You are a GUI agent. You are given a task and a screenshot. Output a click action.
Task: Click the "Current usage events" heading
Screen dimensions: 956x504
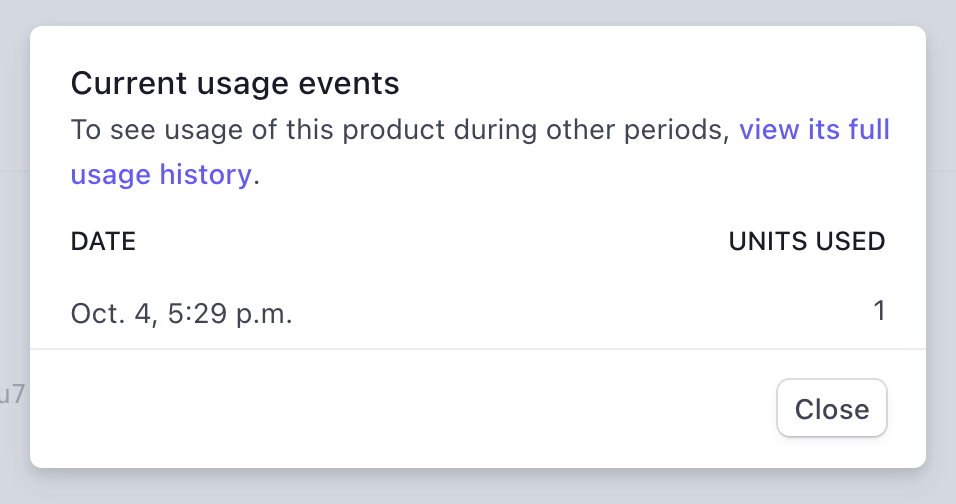point(235,84)
